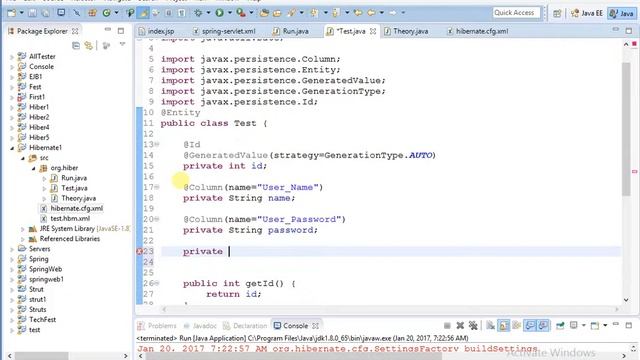Open the Theory.java editor tab

pyautogui.click(x=406, y=31)
